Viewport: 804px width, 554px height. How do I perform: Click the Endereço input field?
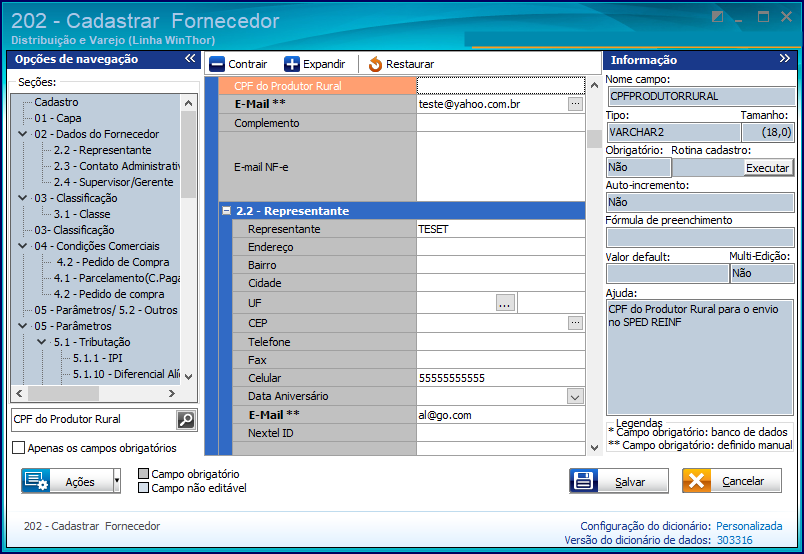(x=500, y=247)
